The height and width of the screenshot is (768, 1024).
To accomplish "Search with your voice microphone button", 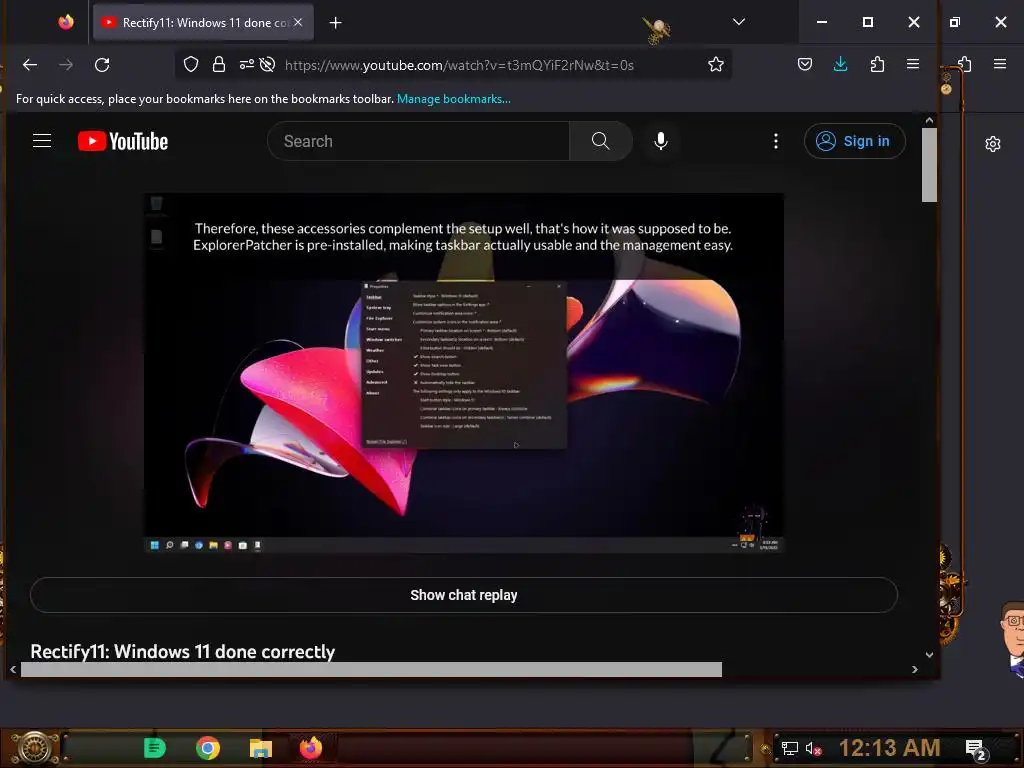I will (x=661, y=141).
